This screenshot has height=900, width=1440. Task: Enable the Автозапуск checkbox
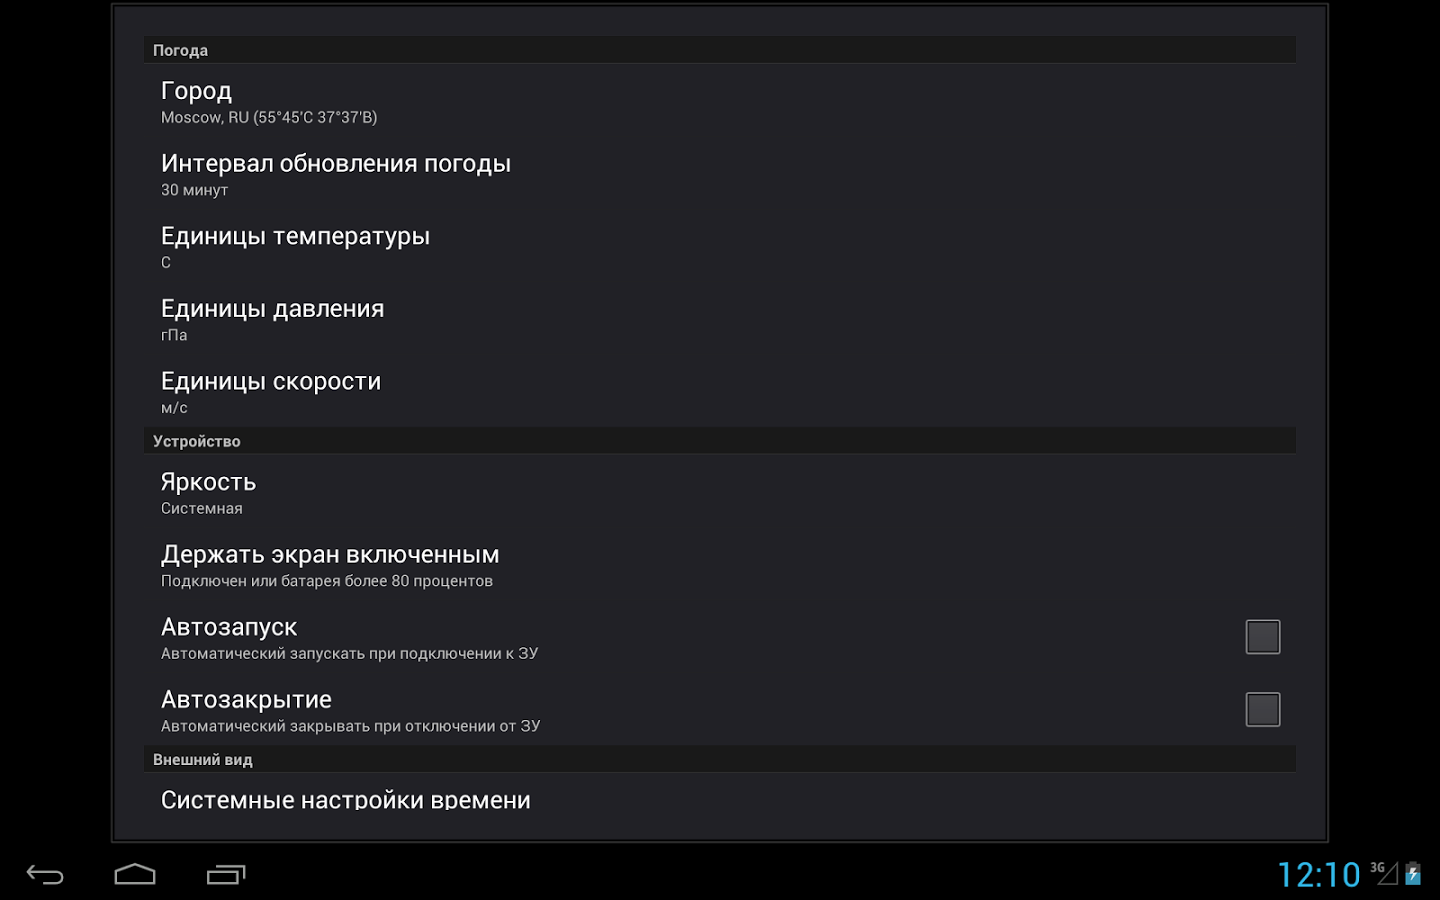pos(1263,637)
